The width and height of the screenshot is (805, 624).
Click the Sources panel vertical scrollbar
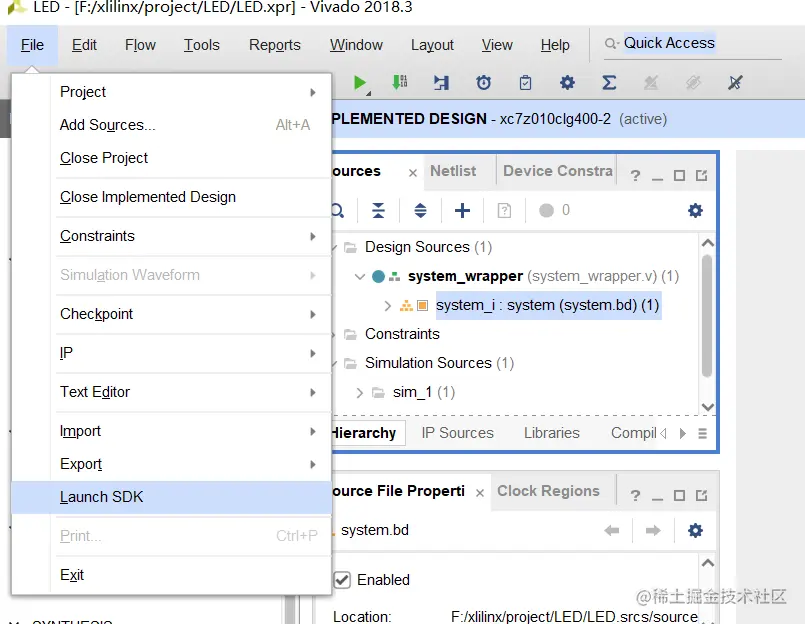tap(707, 316)
